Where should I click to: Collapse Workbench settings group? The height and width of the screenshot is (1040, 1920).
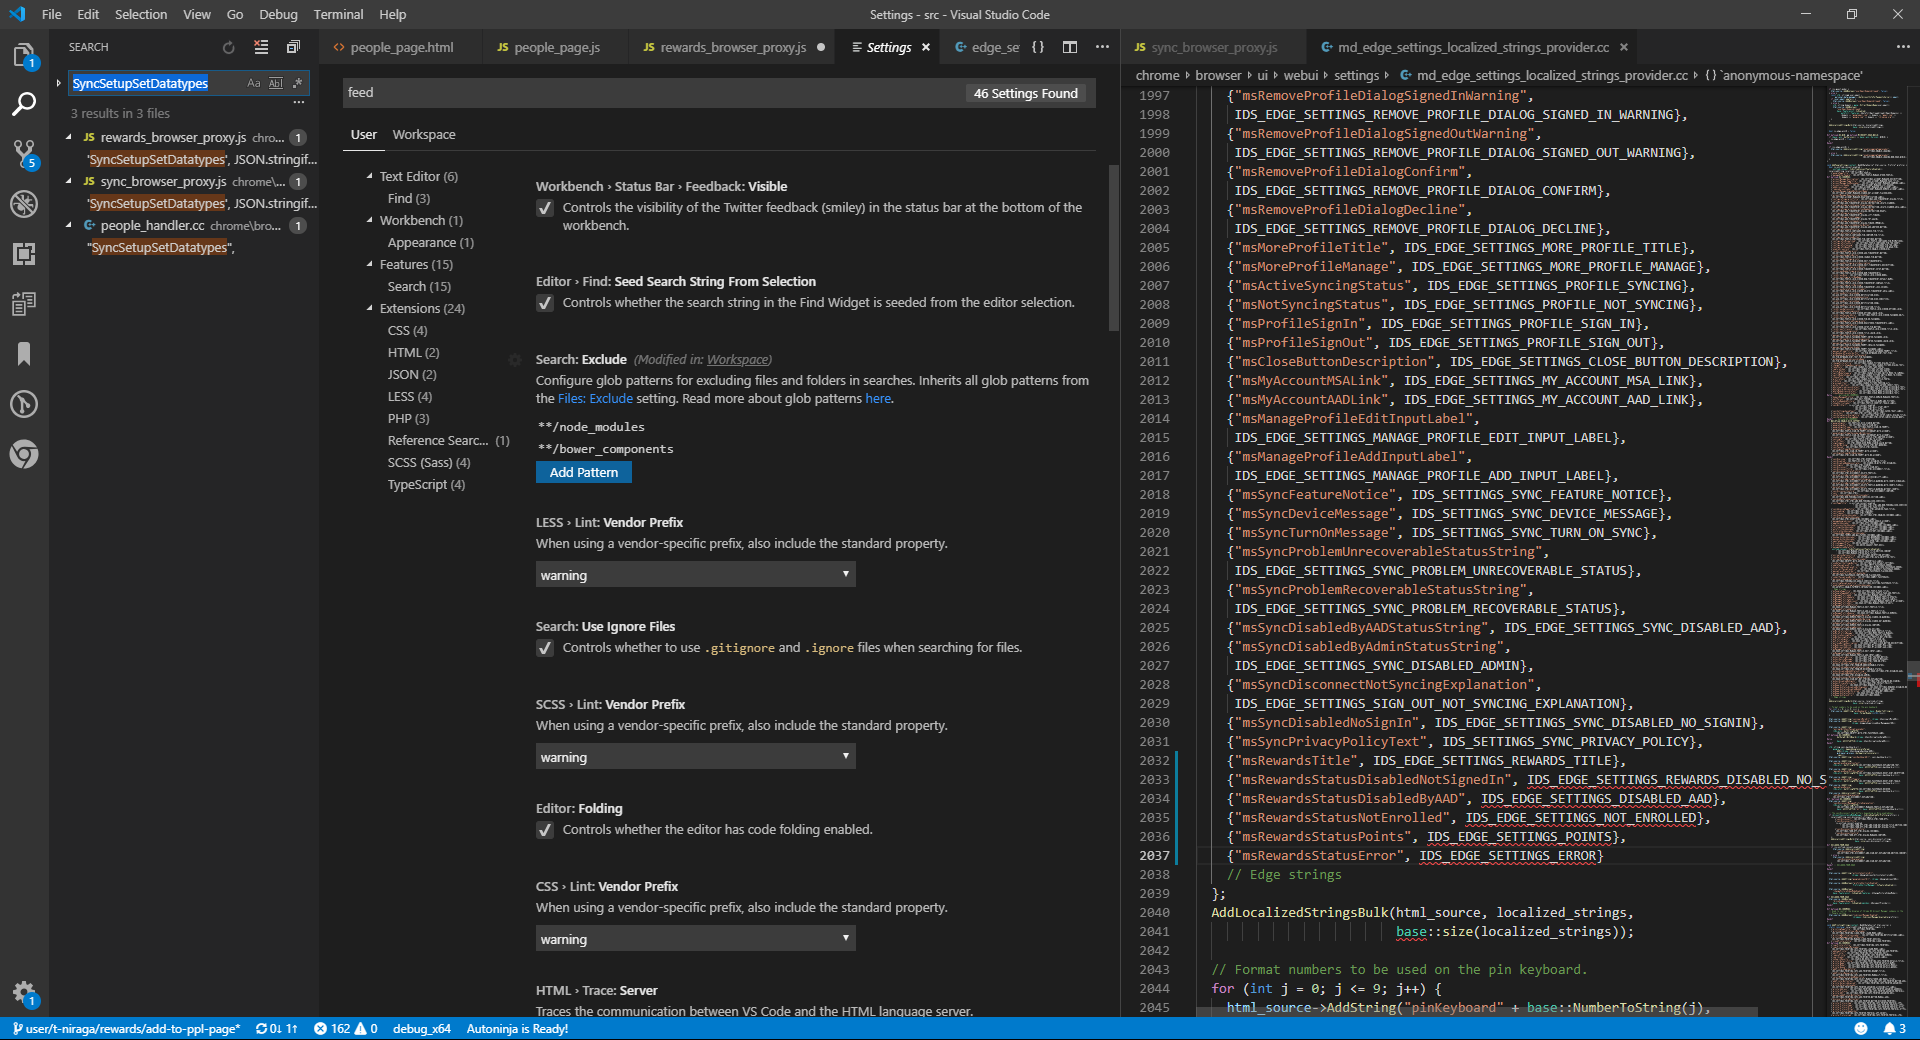coord(369,220)
